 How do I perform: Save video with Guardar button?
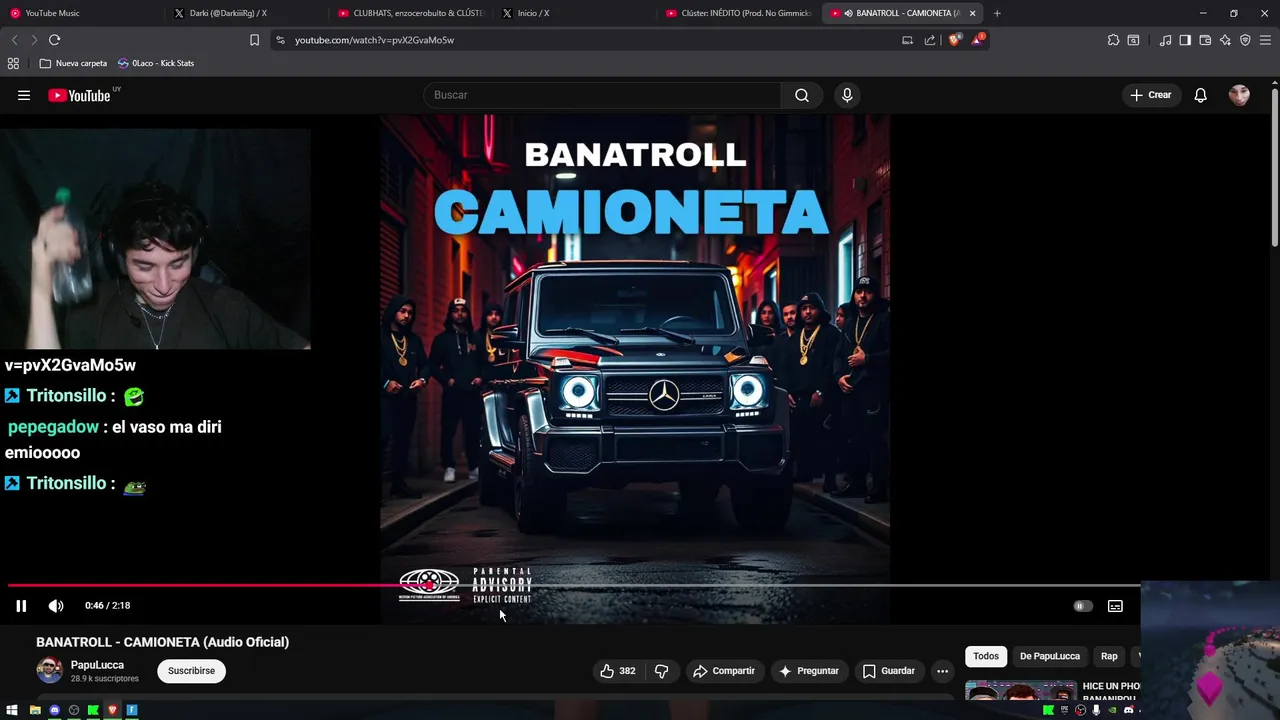(888, 671)
